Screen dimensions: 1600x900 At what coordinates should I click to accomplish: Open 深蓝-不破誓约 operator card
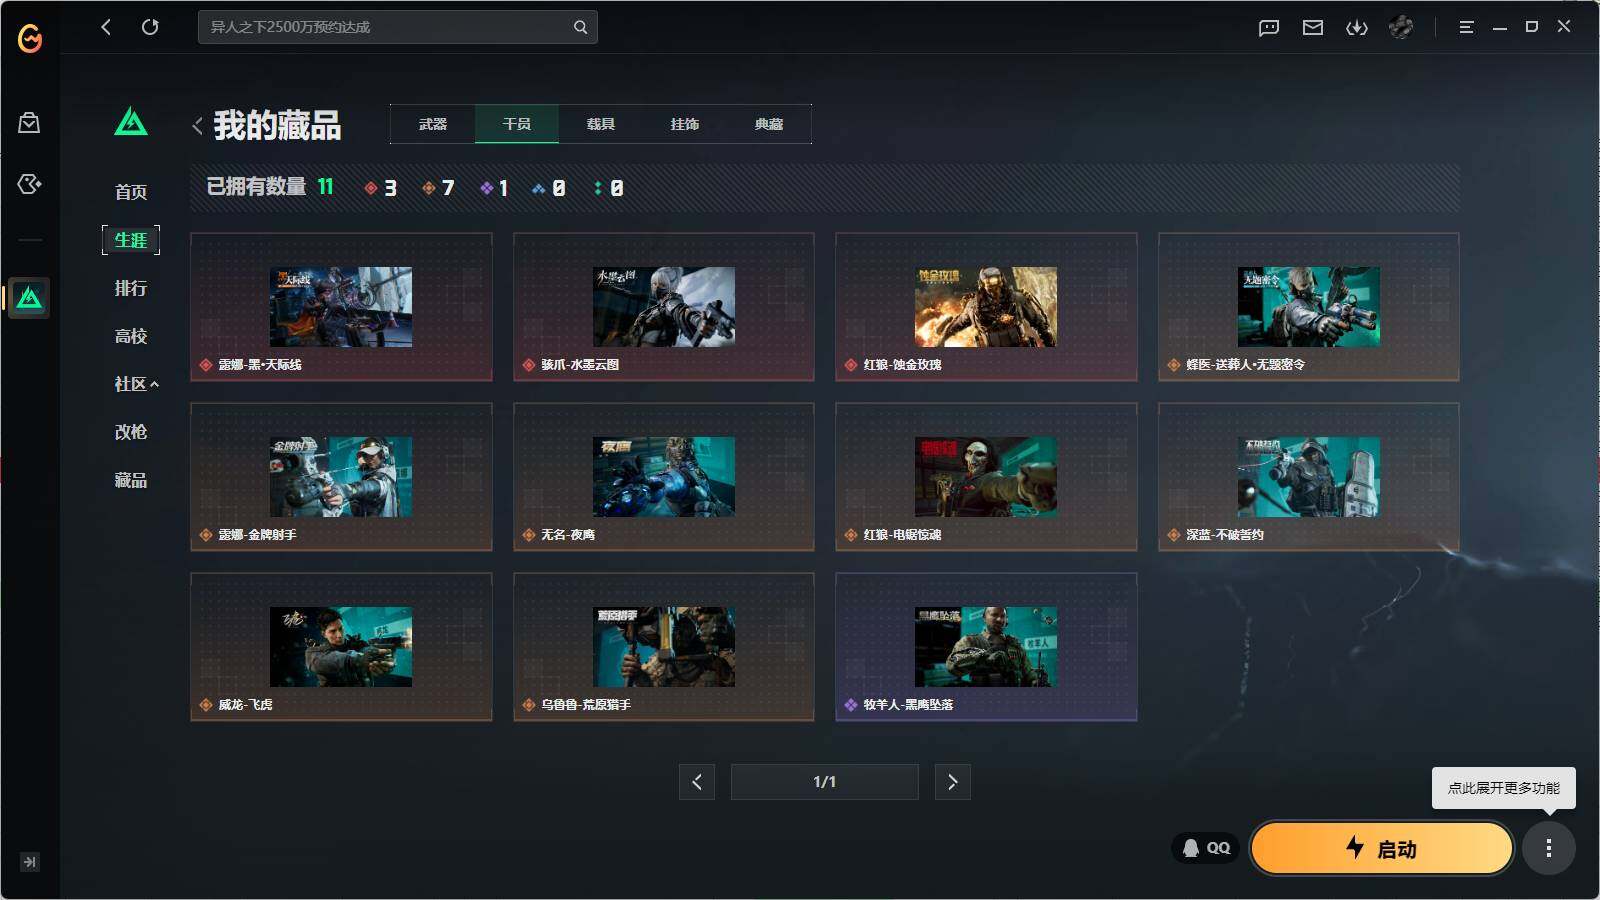click(x=1309, y=477)
